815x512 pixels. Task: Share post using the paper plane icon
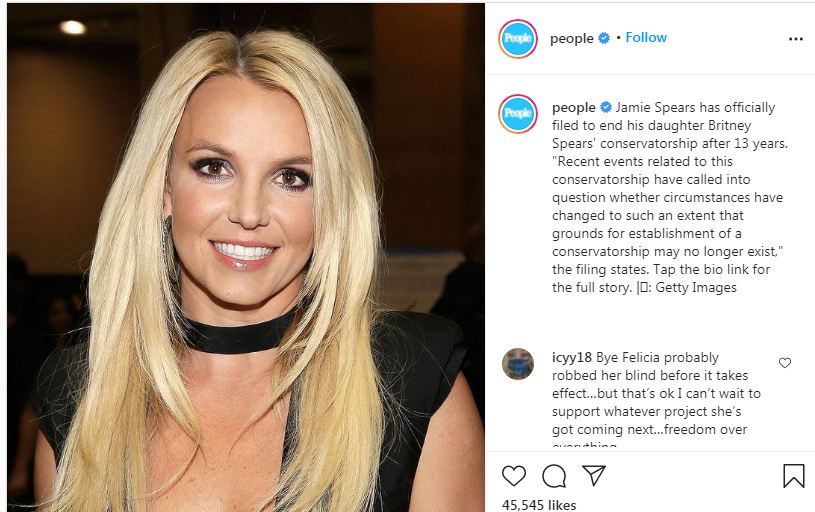[594, 475]
